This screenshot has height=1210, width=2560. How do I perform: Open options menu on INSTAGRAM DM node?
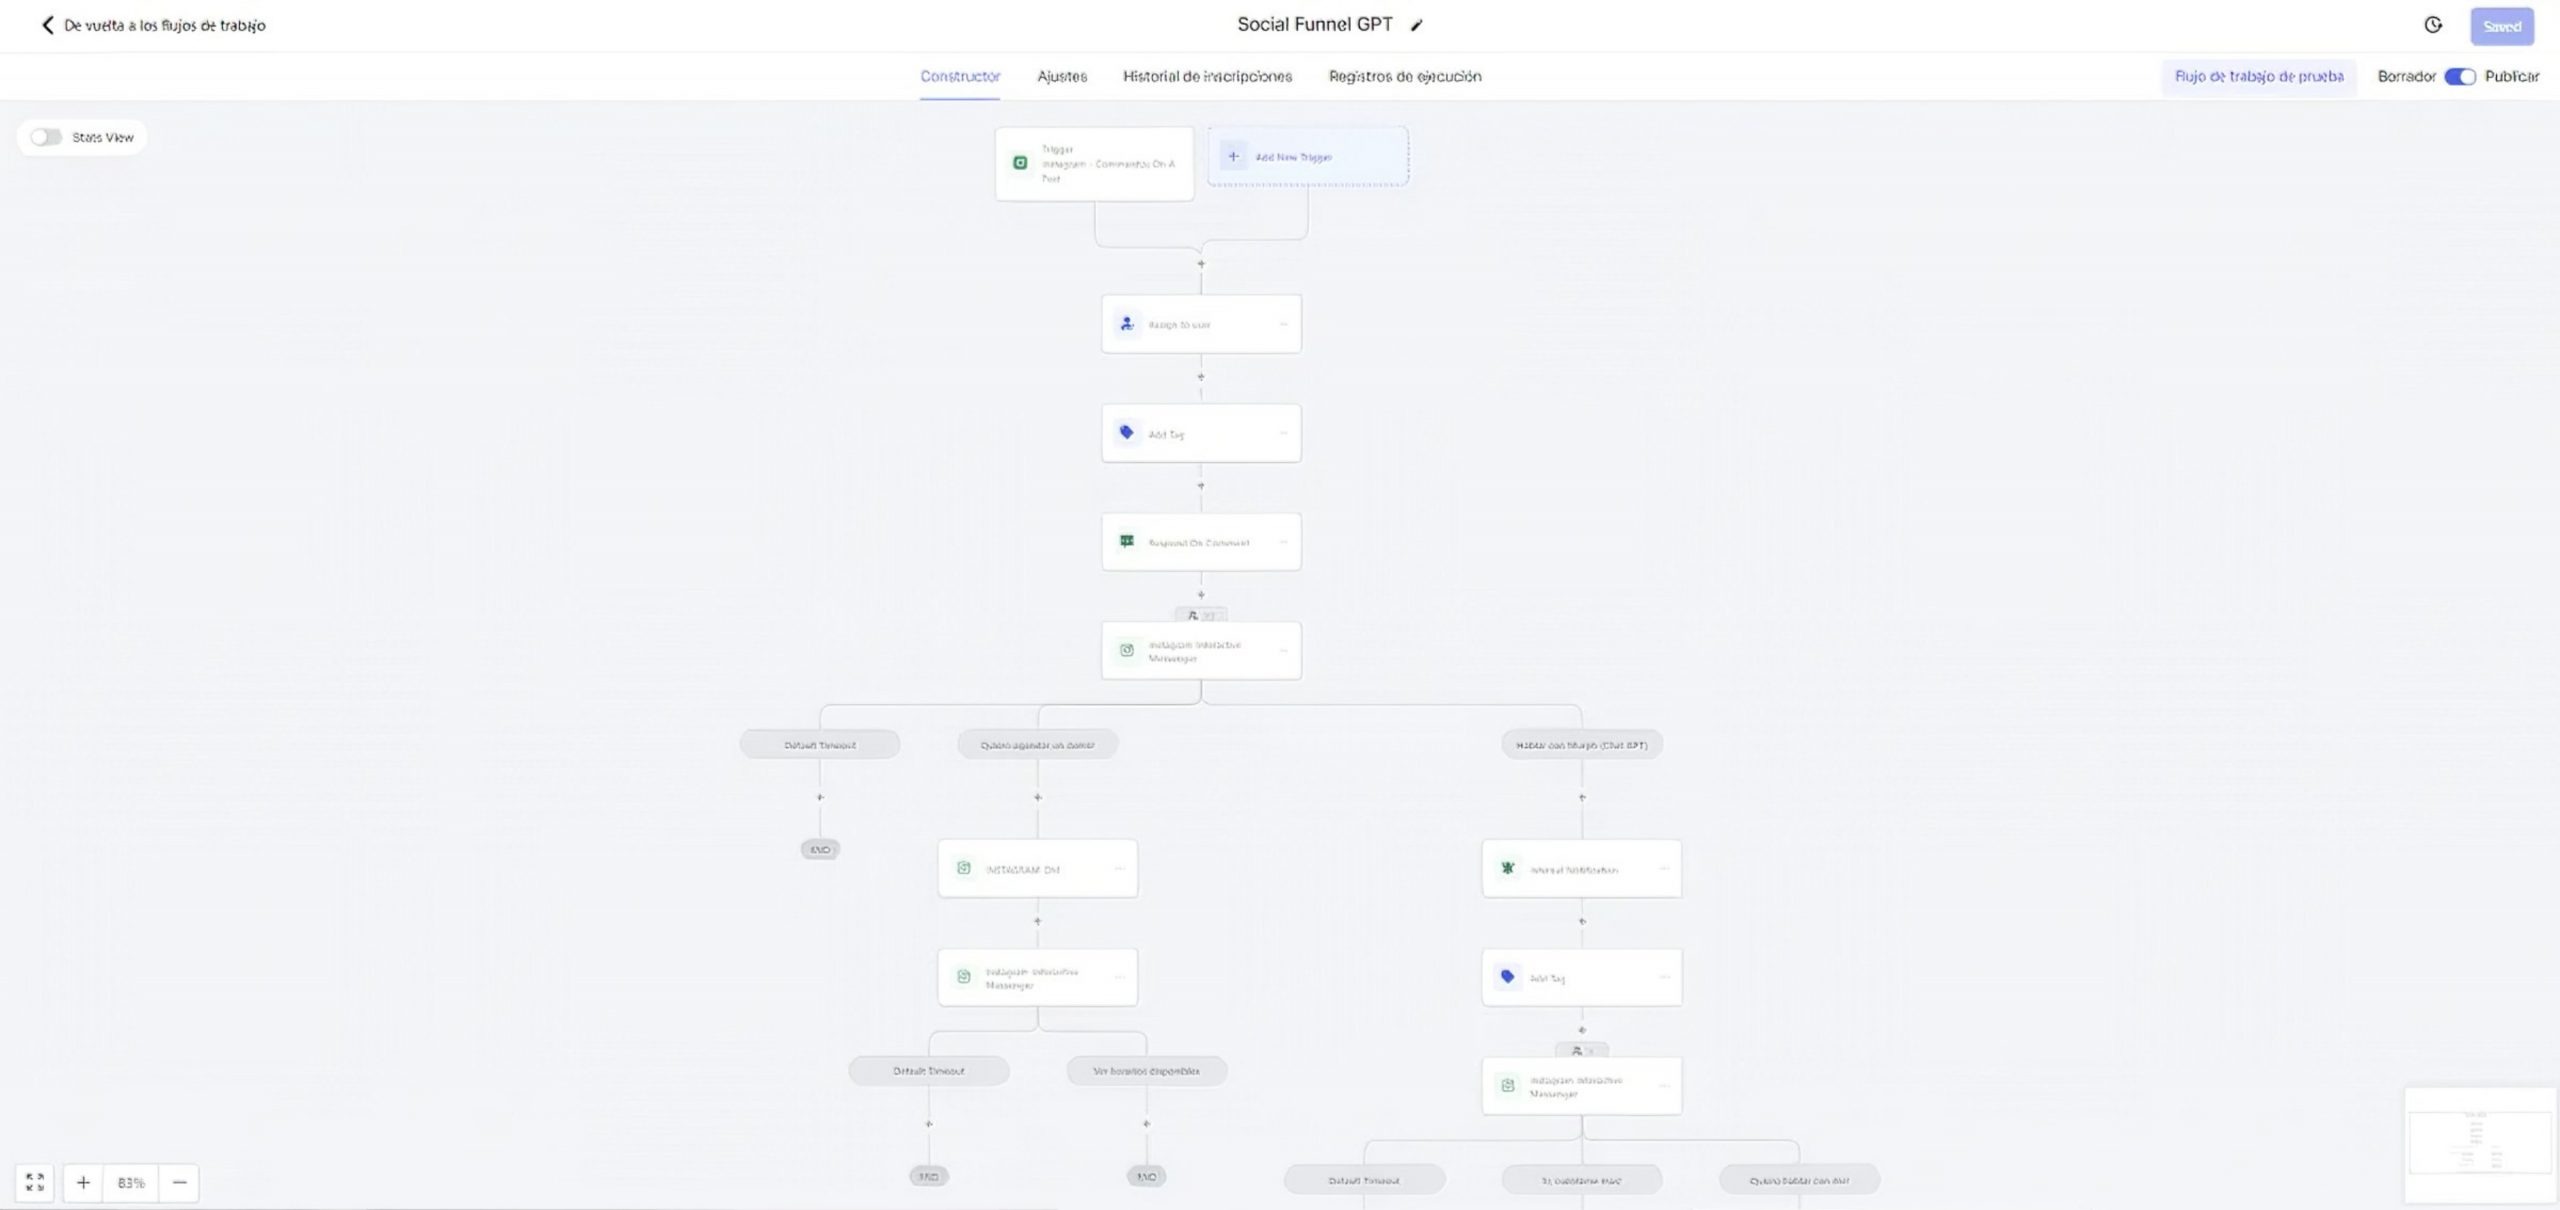pyautogui.click(x=1119, y=869)
